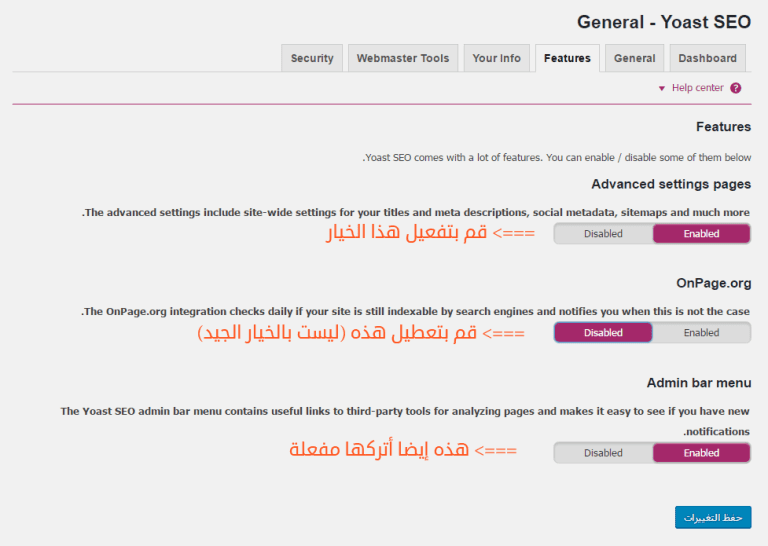Set Admin bar menu to Disabled
Screen dimensions: 768x546
coord(603,453)
